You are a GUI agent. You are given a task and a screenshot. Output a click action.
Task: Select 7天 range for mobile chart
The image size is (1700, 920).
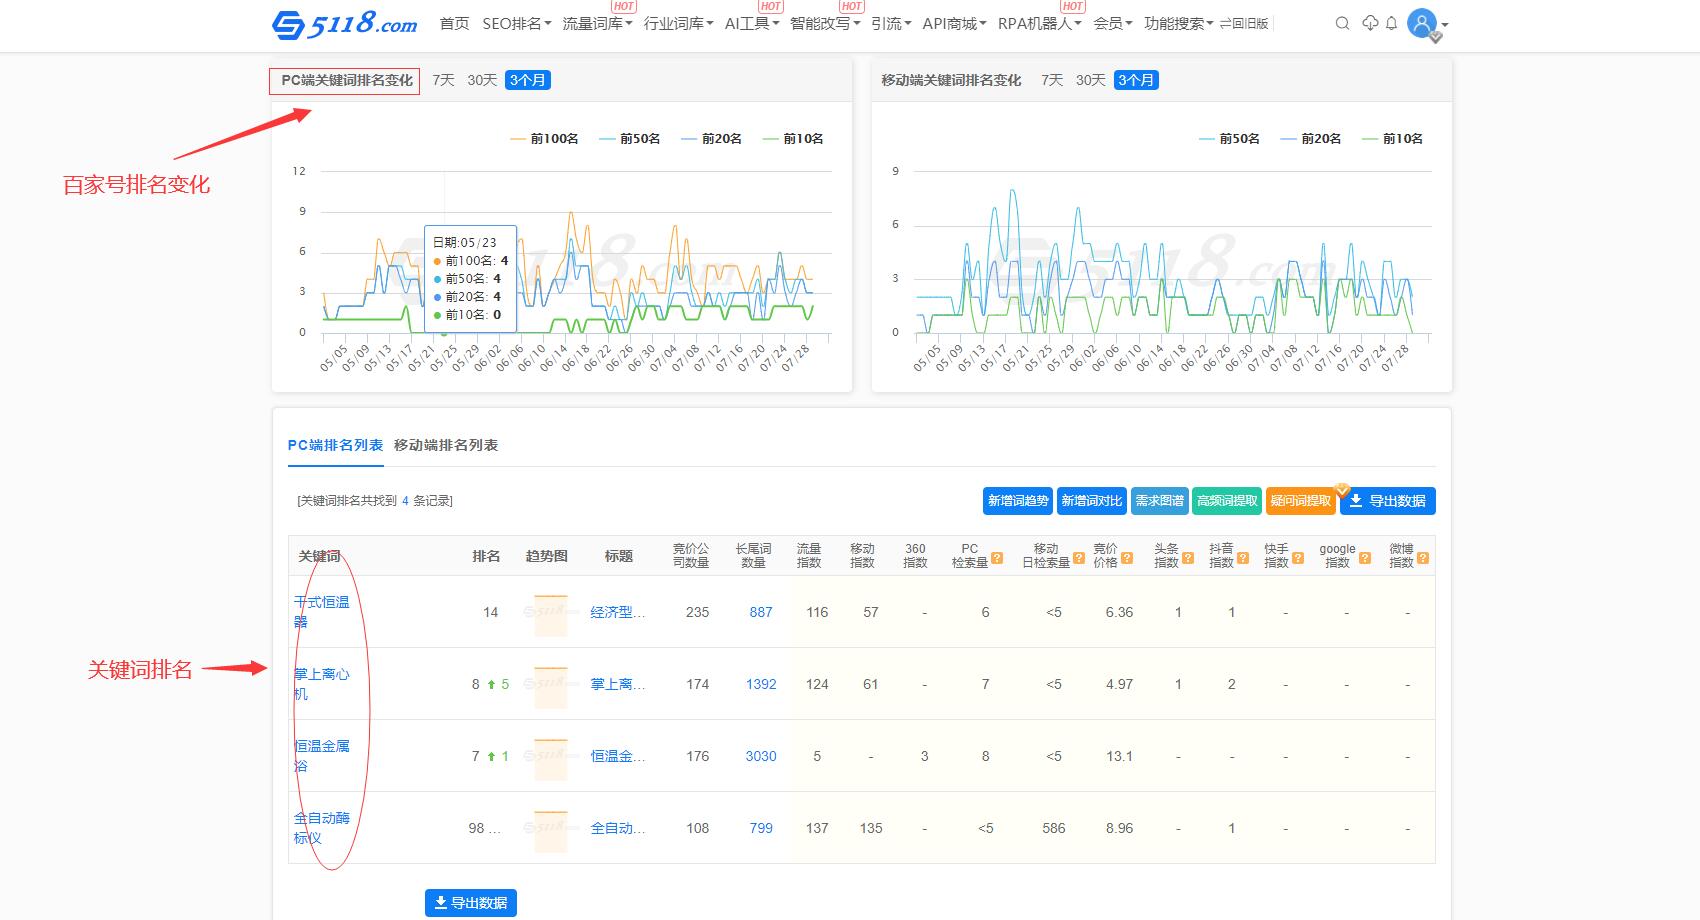(x=1052, y=80)
